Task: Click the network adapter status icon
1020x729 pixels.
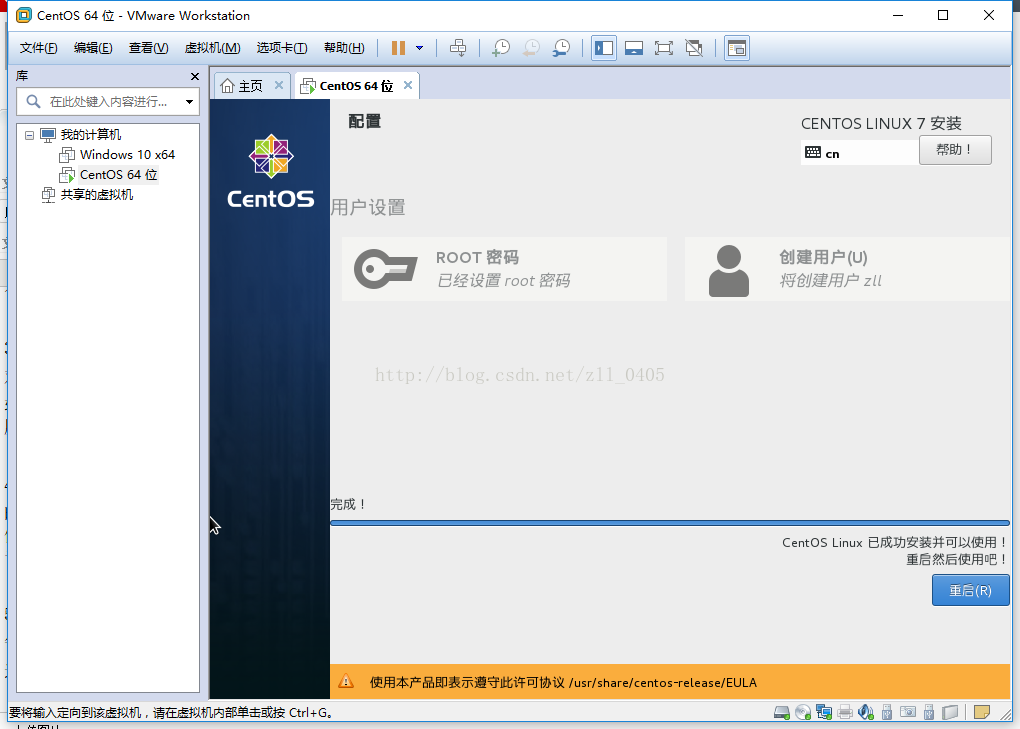Action: pyautogui.click(x=824, y=712)
